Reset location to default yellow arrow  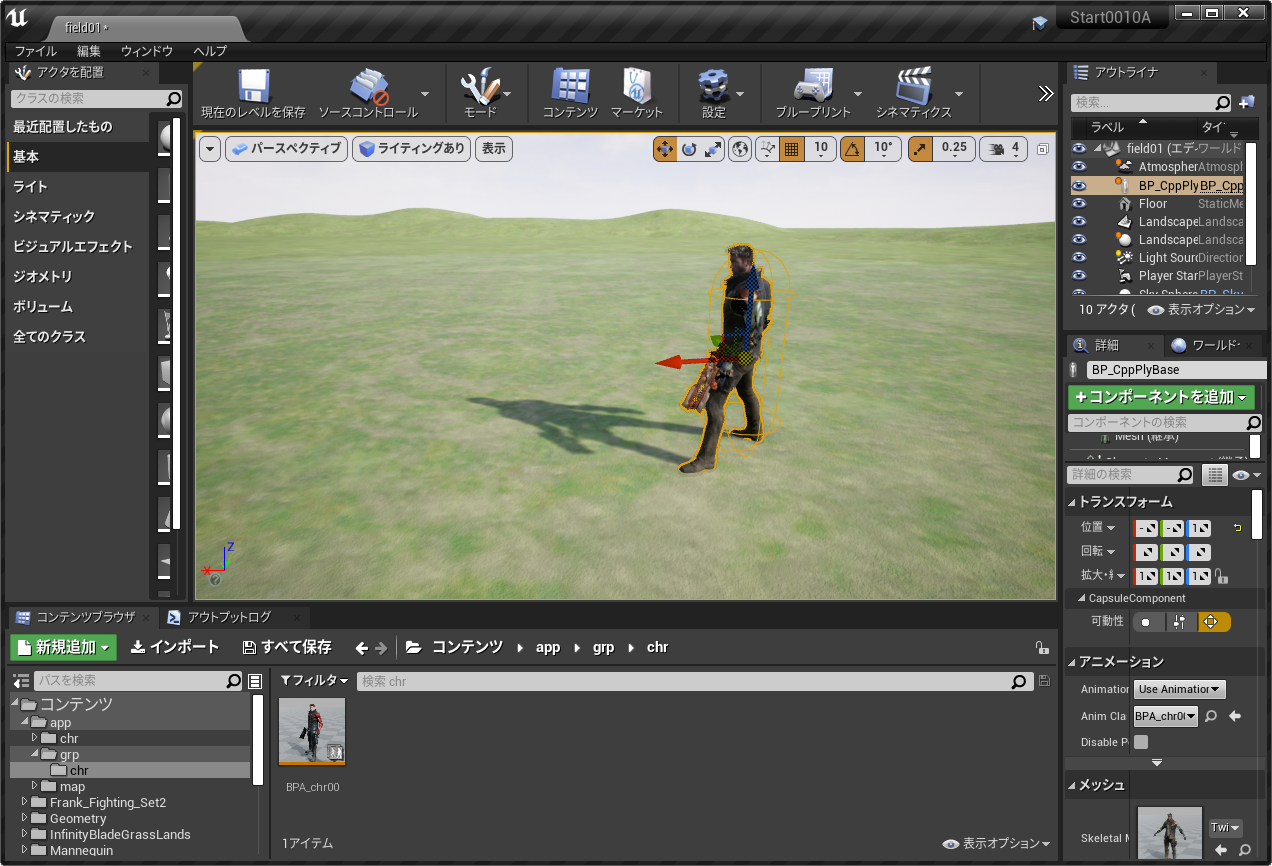[x=1237, y=527]
